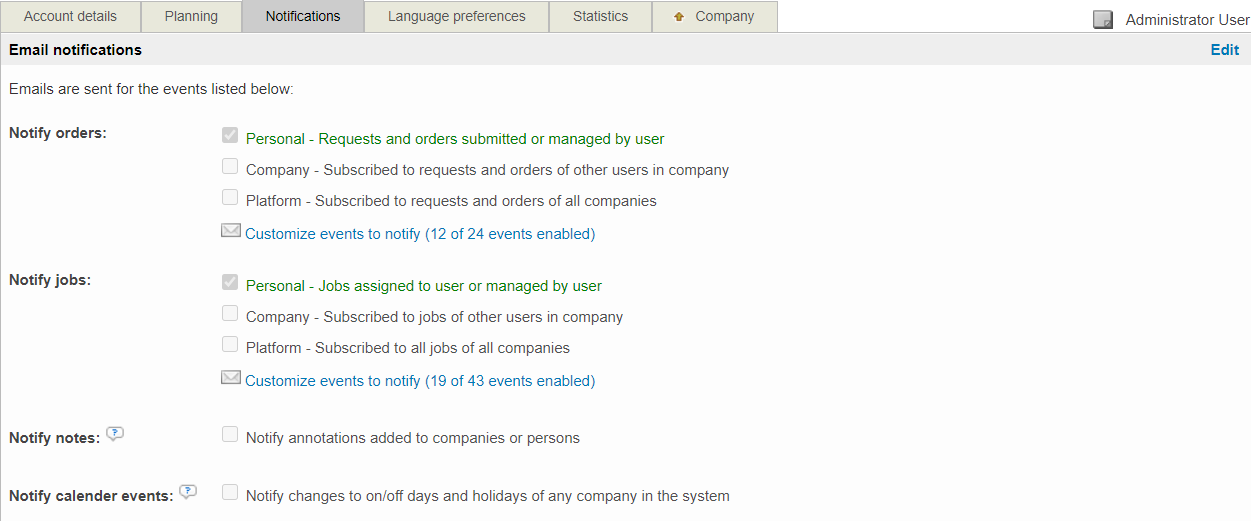Check Notify annotations added to companies checkbox

point(230,435)
